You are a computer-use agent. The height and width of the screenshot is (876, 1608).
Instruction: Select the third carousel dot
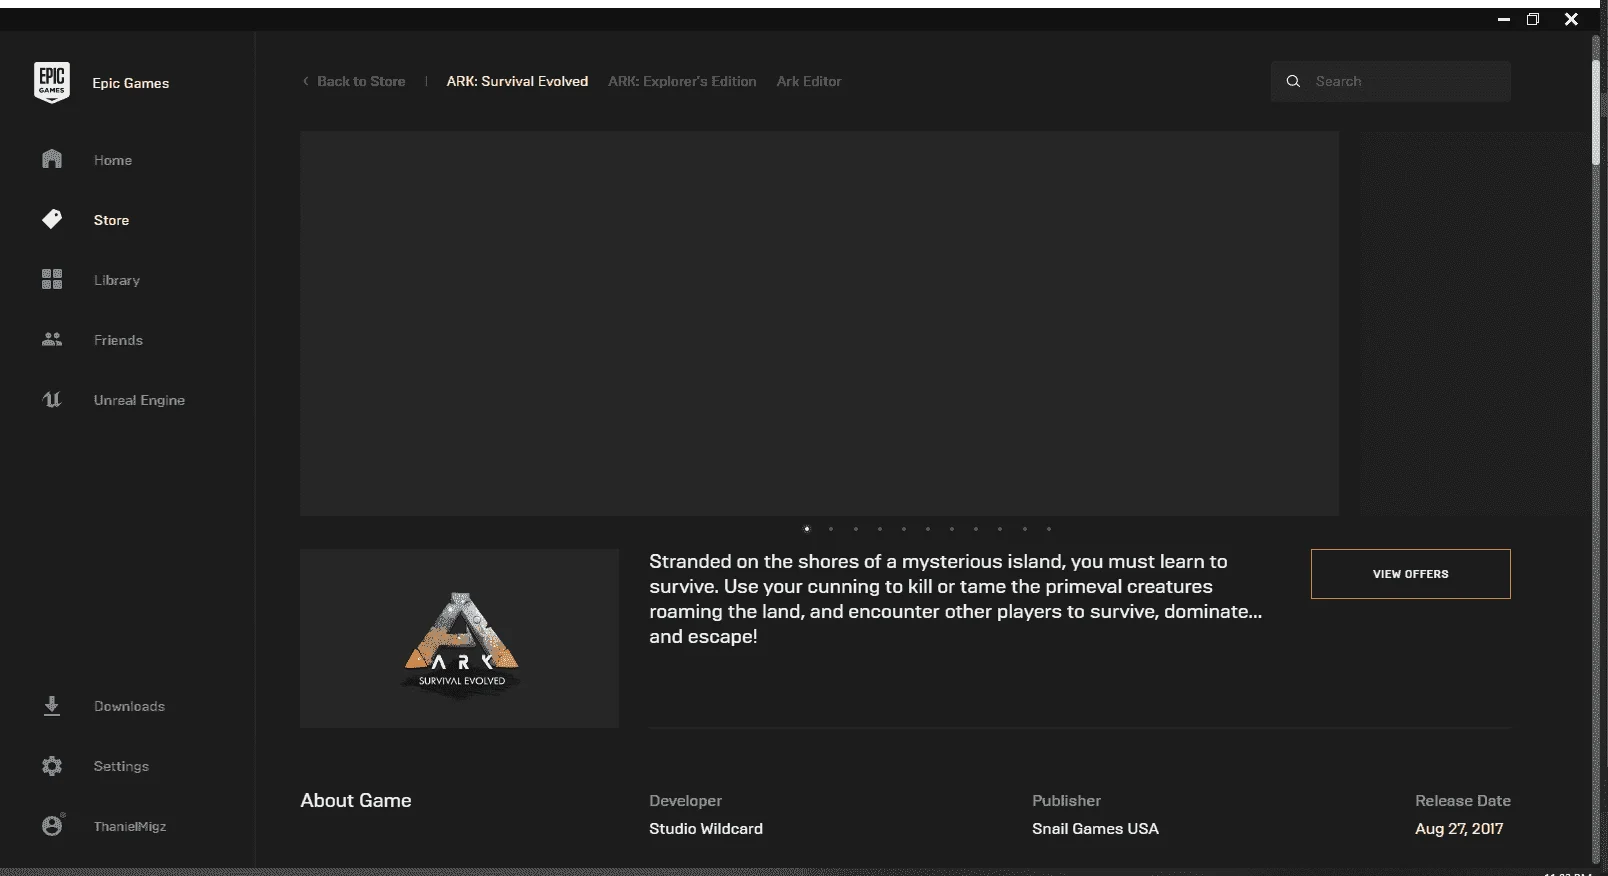pos(855,529)
